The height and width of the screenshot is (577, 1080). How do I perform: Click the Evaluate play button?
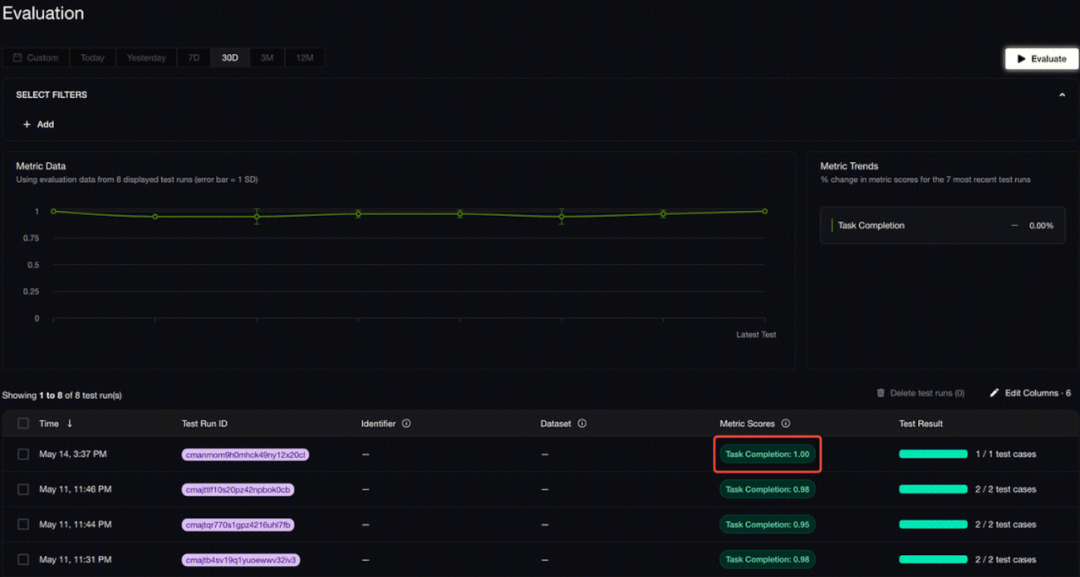click(x=1041, y=59)
